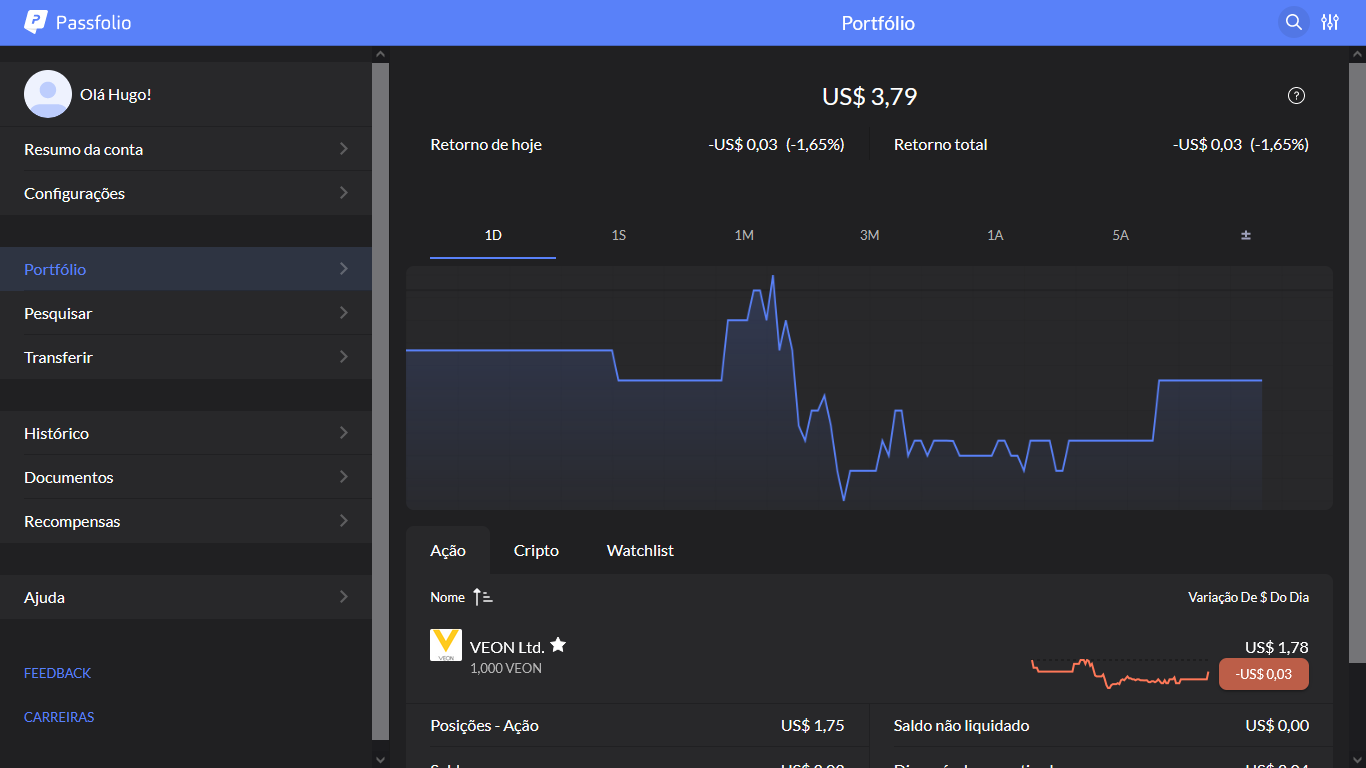This screenshot has height=768, width=1366.
Task: Click the CARREIRAS link
Action: tap(59, 717)
